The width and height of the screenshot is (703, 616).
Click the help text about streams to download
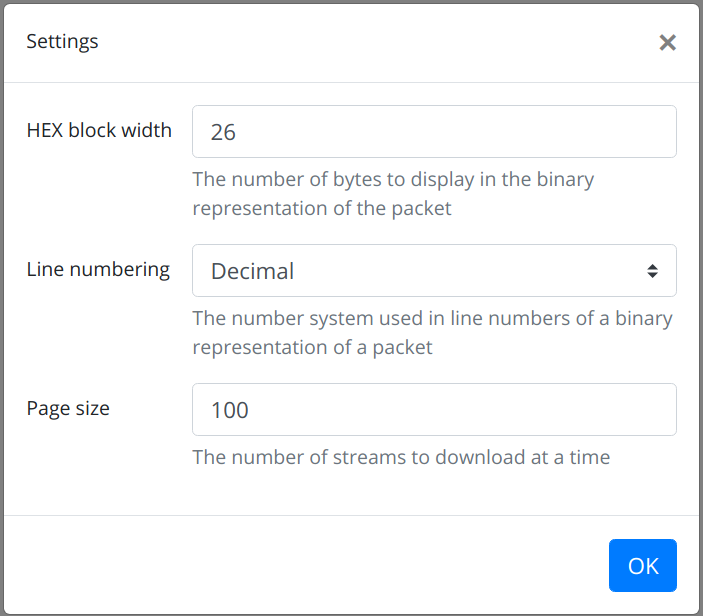pos(401,458)
